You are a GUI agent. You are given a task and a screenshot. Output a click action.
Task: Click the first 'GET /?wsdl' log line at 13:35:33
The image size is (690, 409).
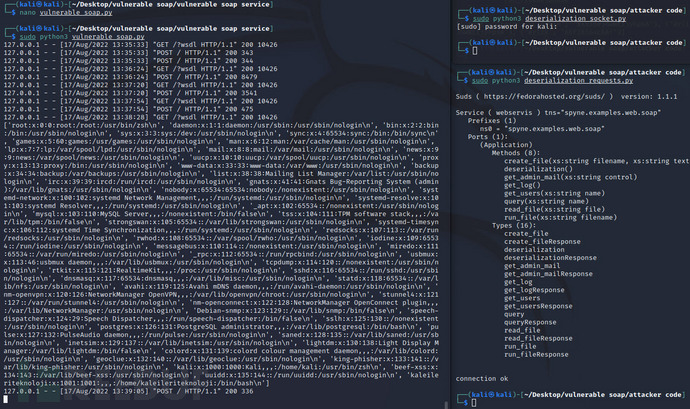[140, 44]
